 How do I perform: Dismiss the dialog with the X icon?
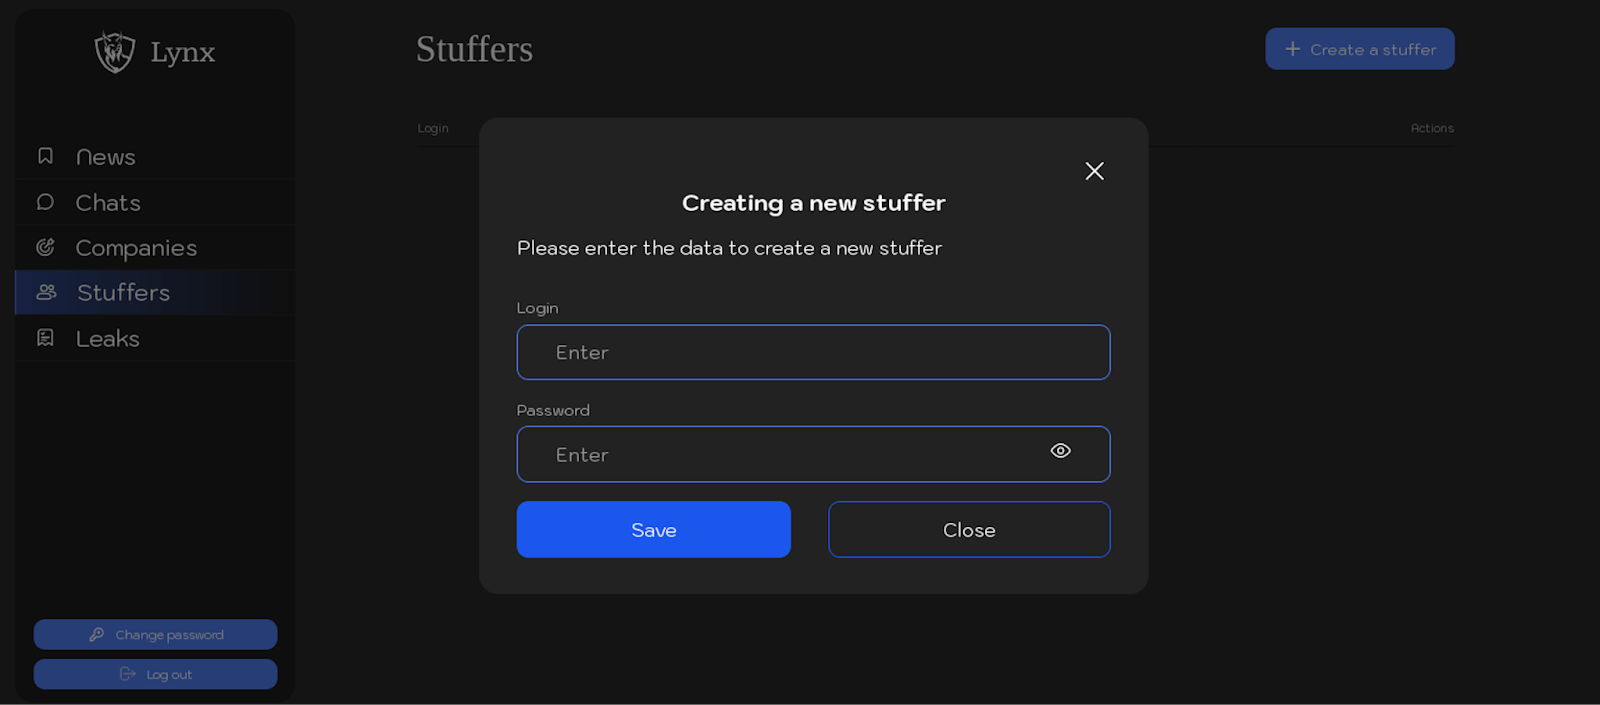[1093, 170]
